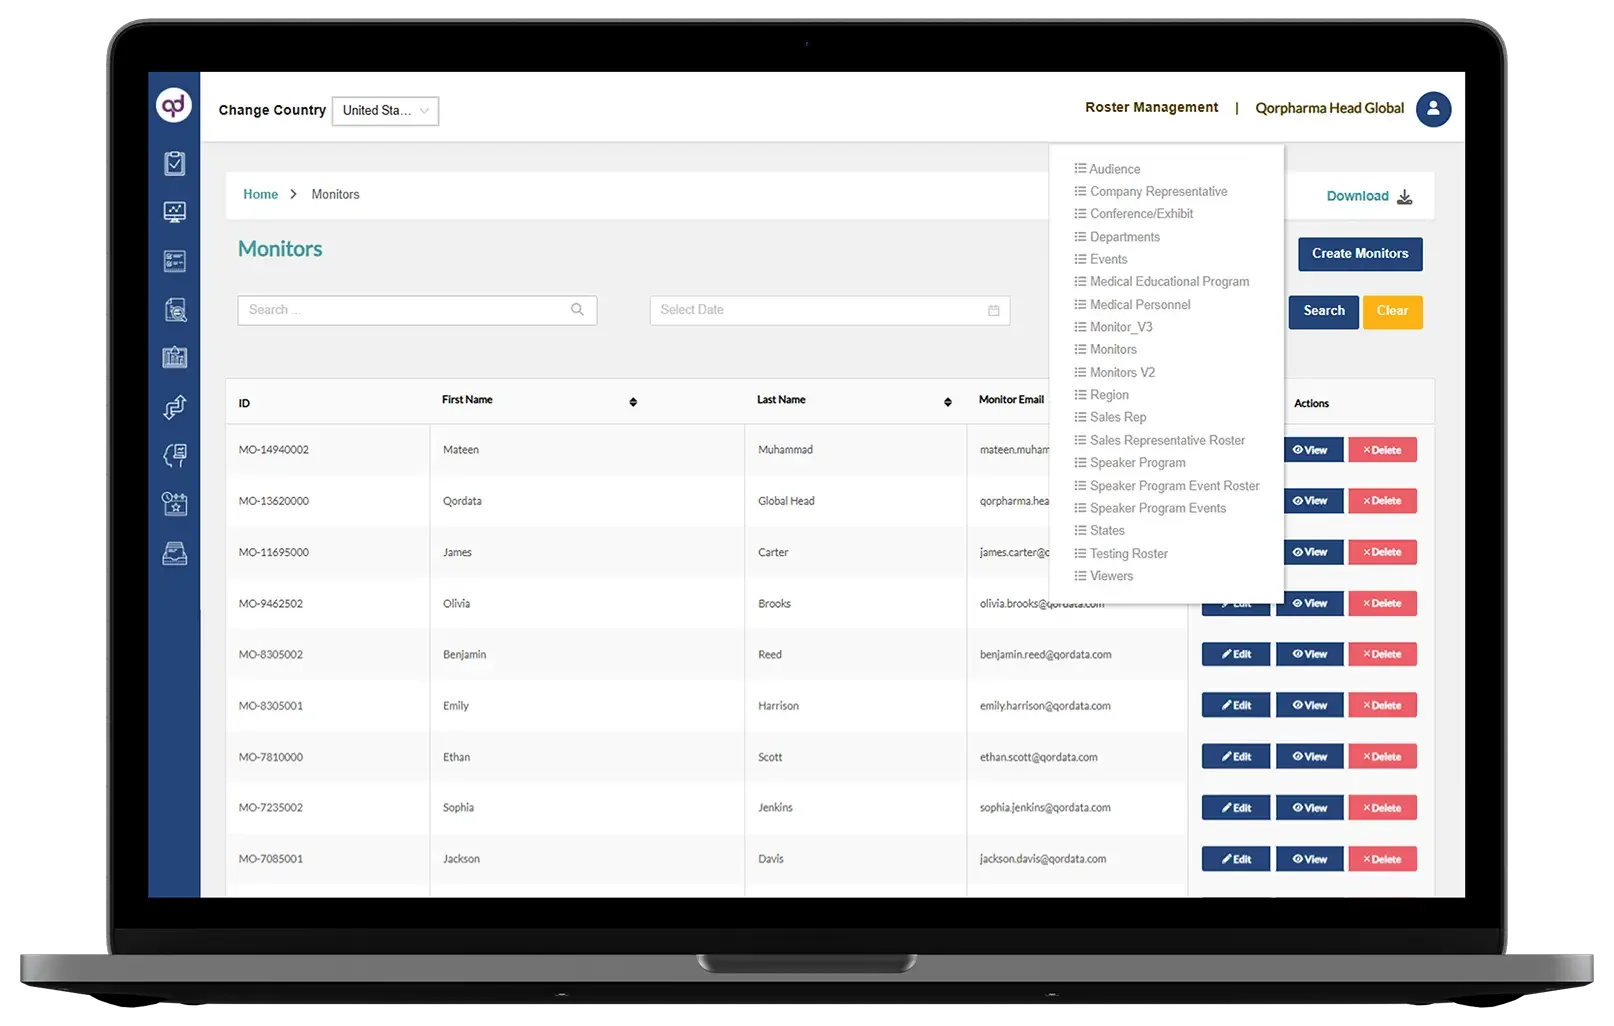Click the magnifier icon in search box
Viewport: 1614px width, 1026px height.
(577, 310)
